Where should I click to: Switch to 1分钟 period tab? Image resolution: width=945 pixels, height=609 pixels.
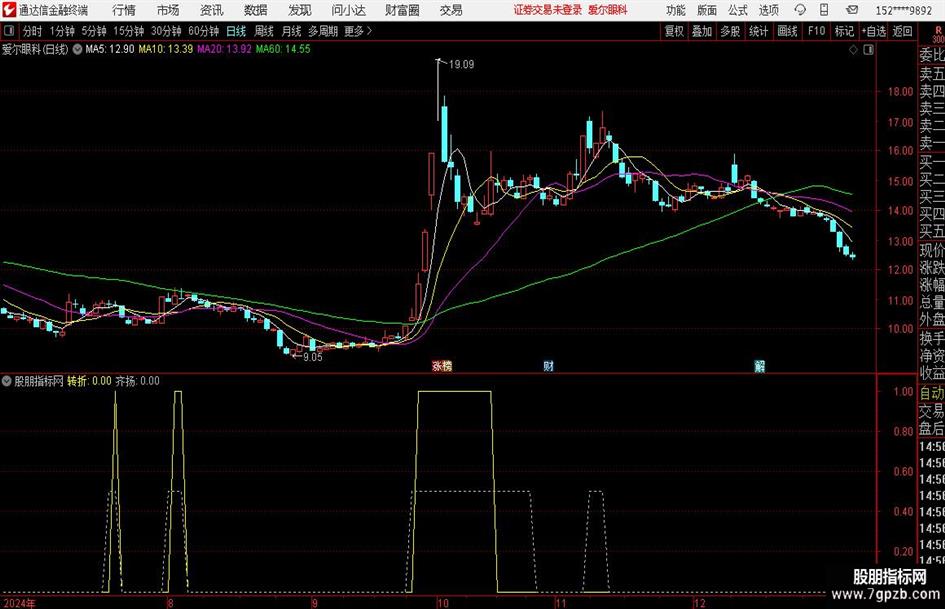click(x=62, y=31)
